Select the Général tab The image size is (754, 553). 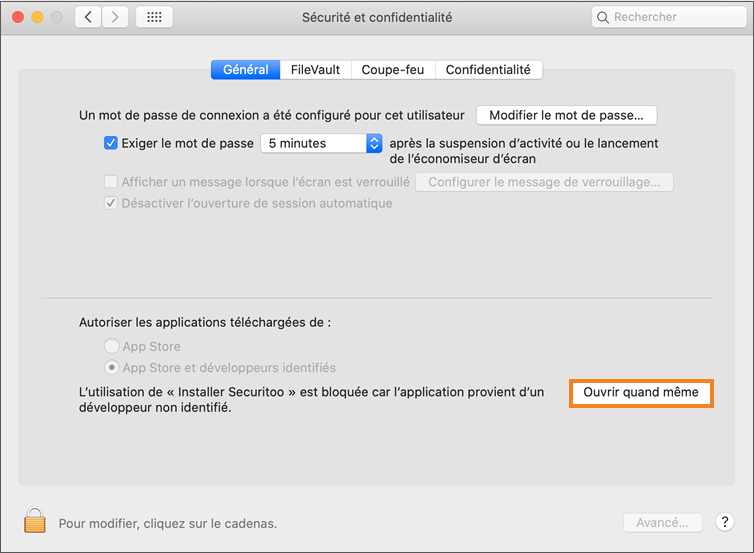coord(245,70)
